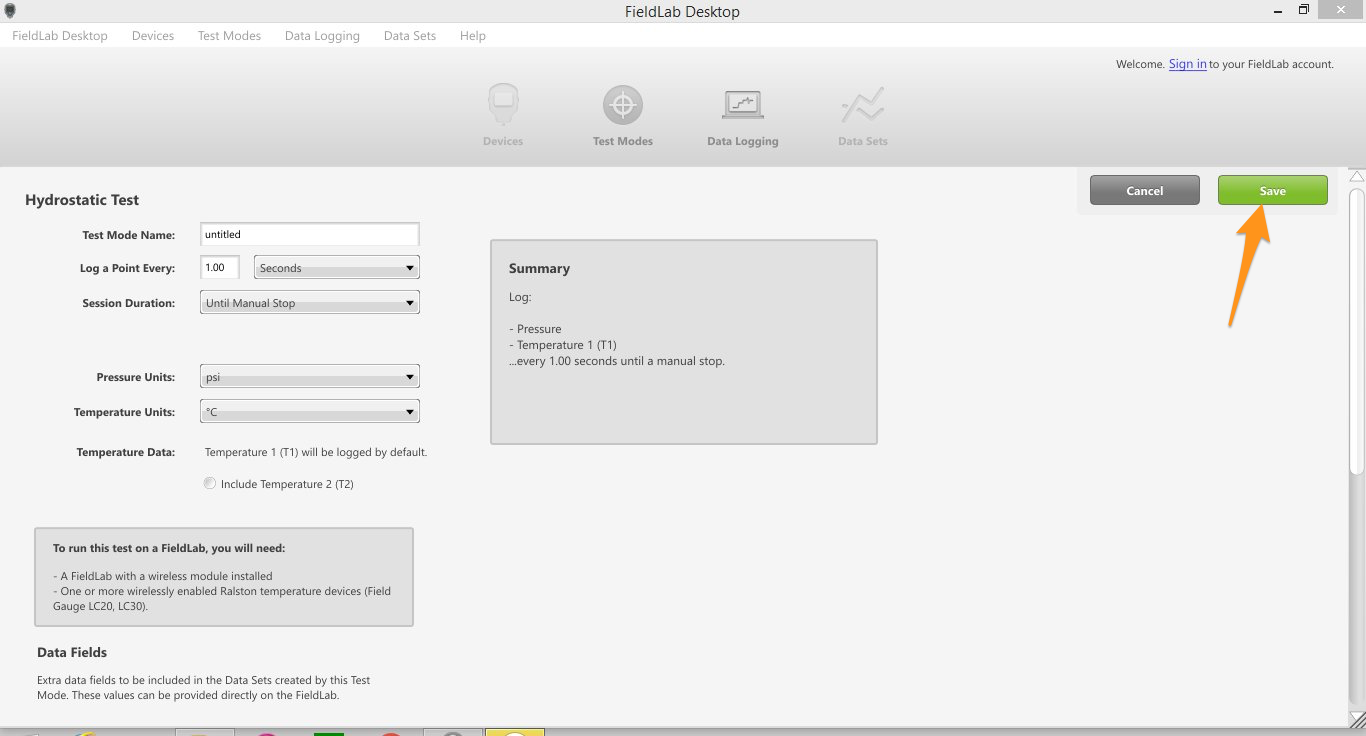Open the Help menu
Image resolution: width=1366 pixels, height=736 pixels.
click(473, 36)
